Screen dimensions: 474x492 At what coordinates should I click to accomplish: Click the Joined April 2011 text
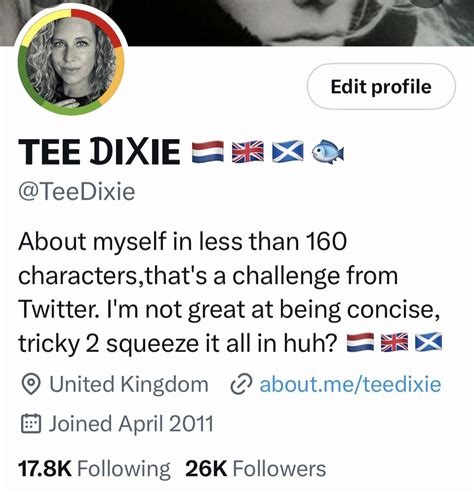pos(131,424)
